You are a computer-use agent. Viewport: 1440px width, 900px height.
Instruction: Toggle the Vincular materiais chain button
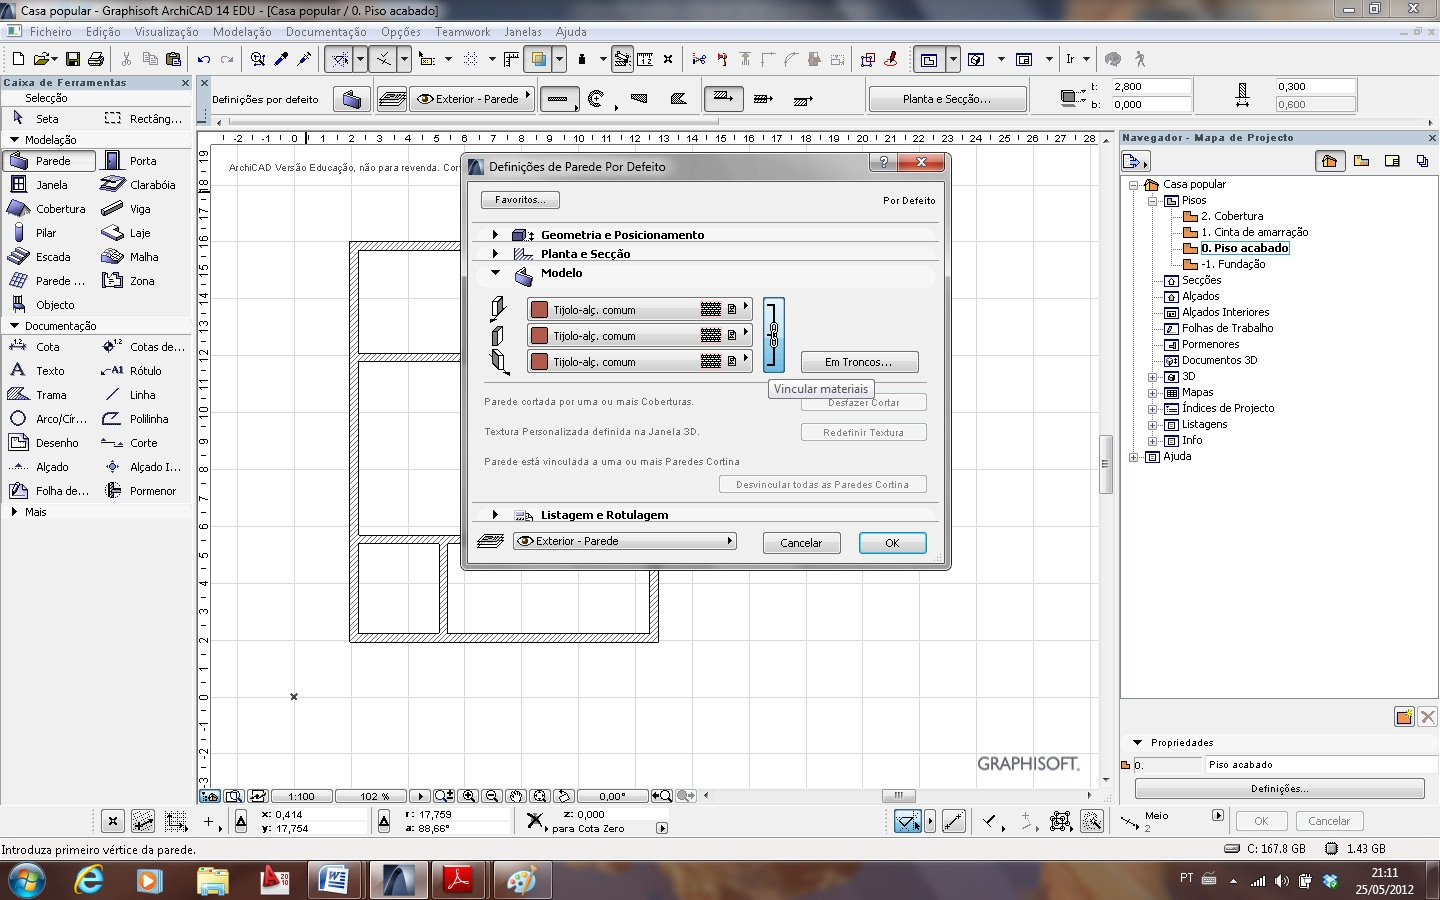pyautogui.click(x=774, y=335)
